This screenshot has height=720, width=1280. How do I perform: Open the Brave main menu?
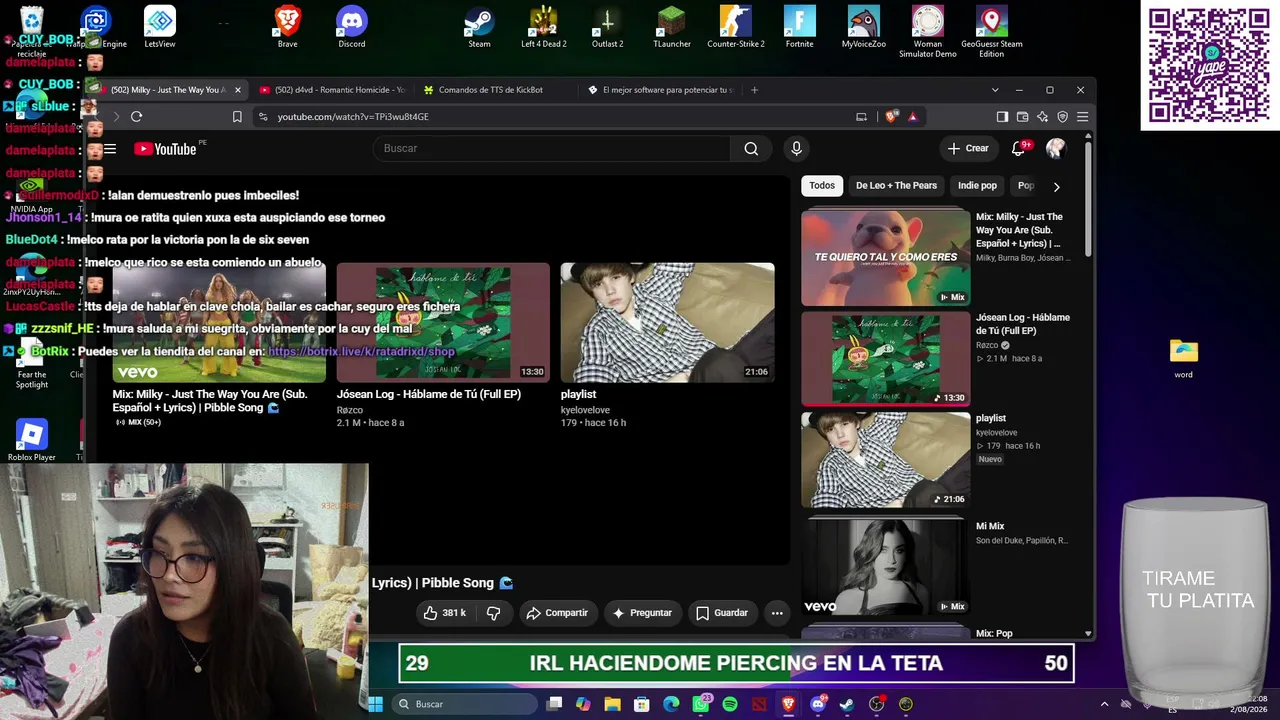pos(1082,117)
